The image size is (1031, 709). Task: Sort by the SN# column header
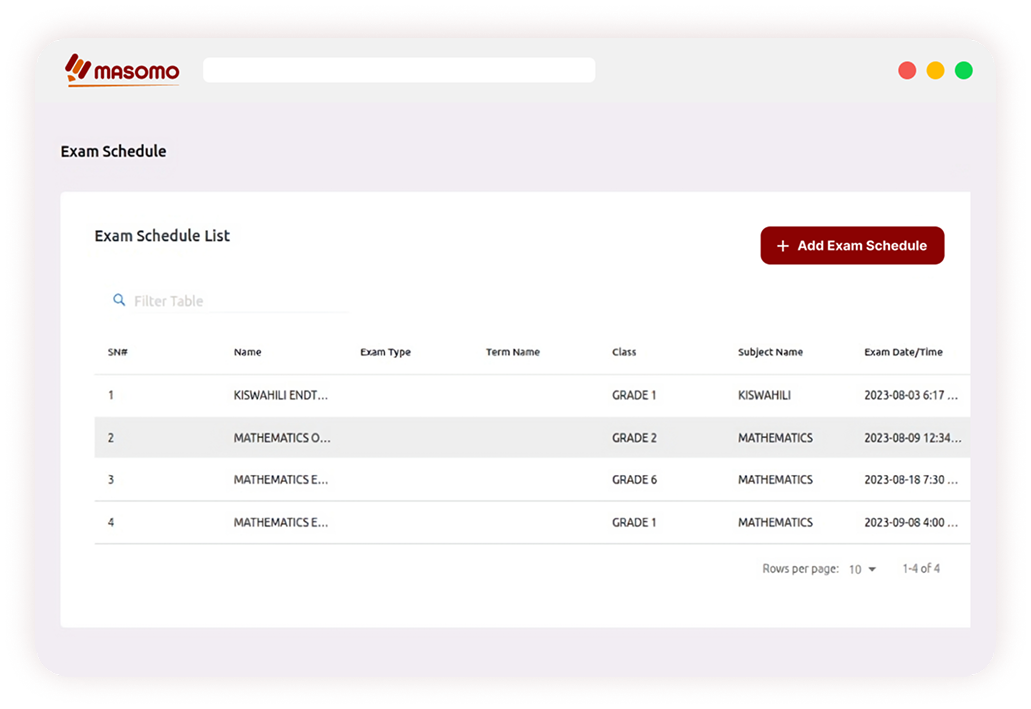[x=118, y=352]
